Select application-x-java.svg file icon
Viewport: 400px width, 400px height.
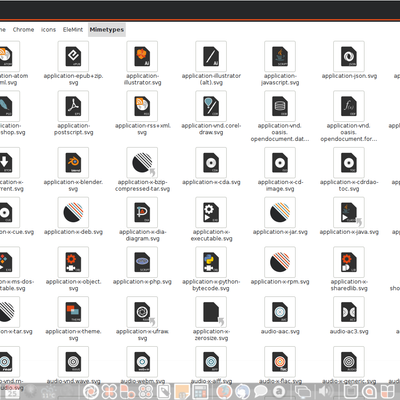(349, 212)
